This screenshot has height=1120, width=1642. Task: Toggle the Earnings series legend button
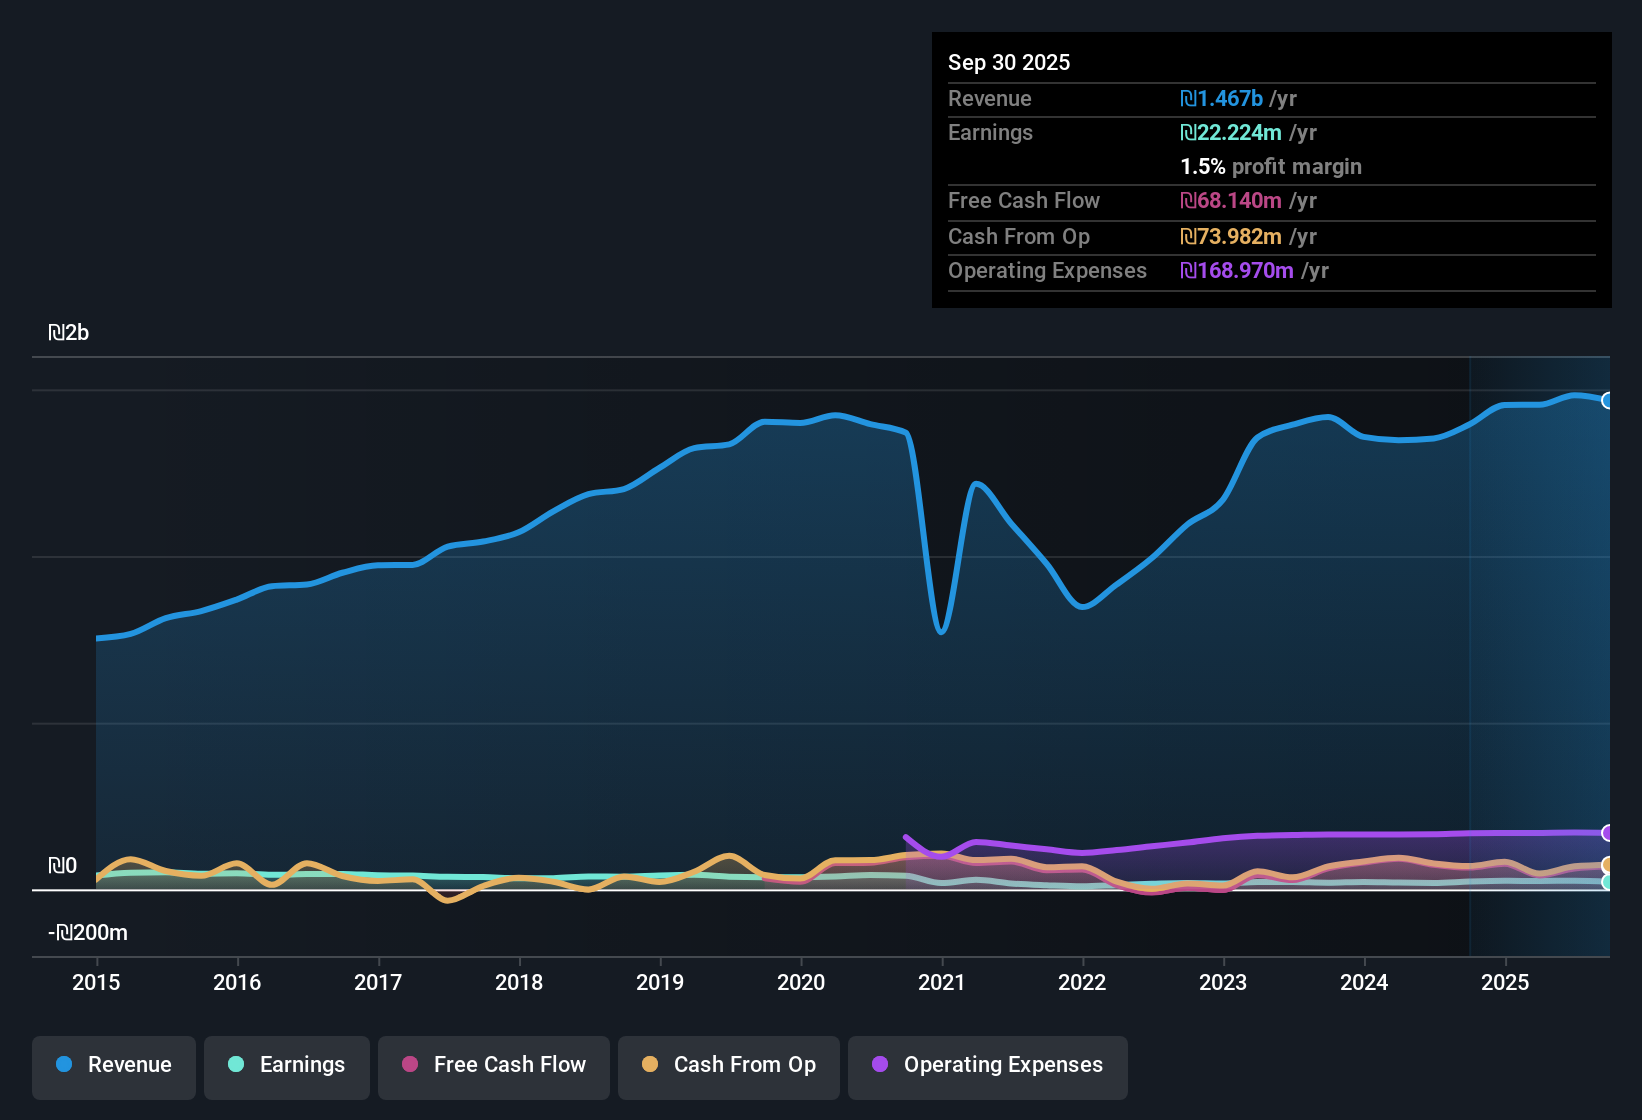pos(287,1067)
